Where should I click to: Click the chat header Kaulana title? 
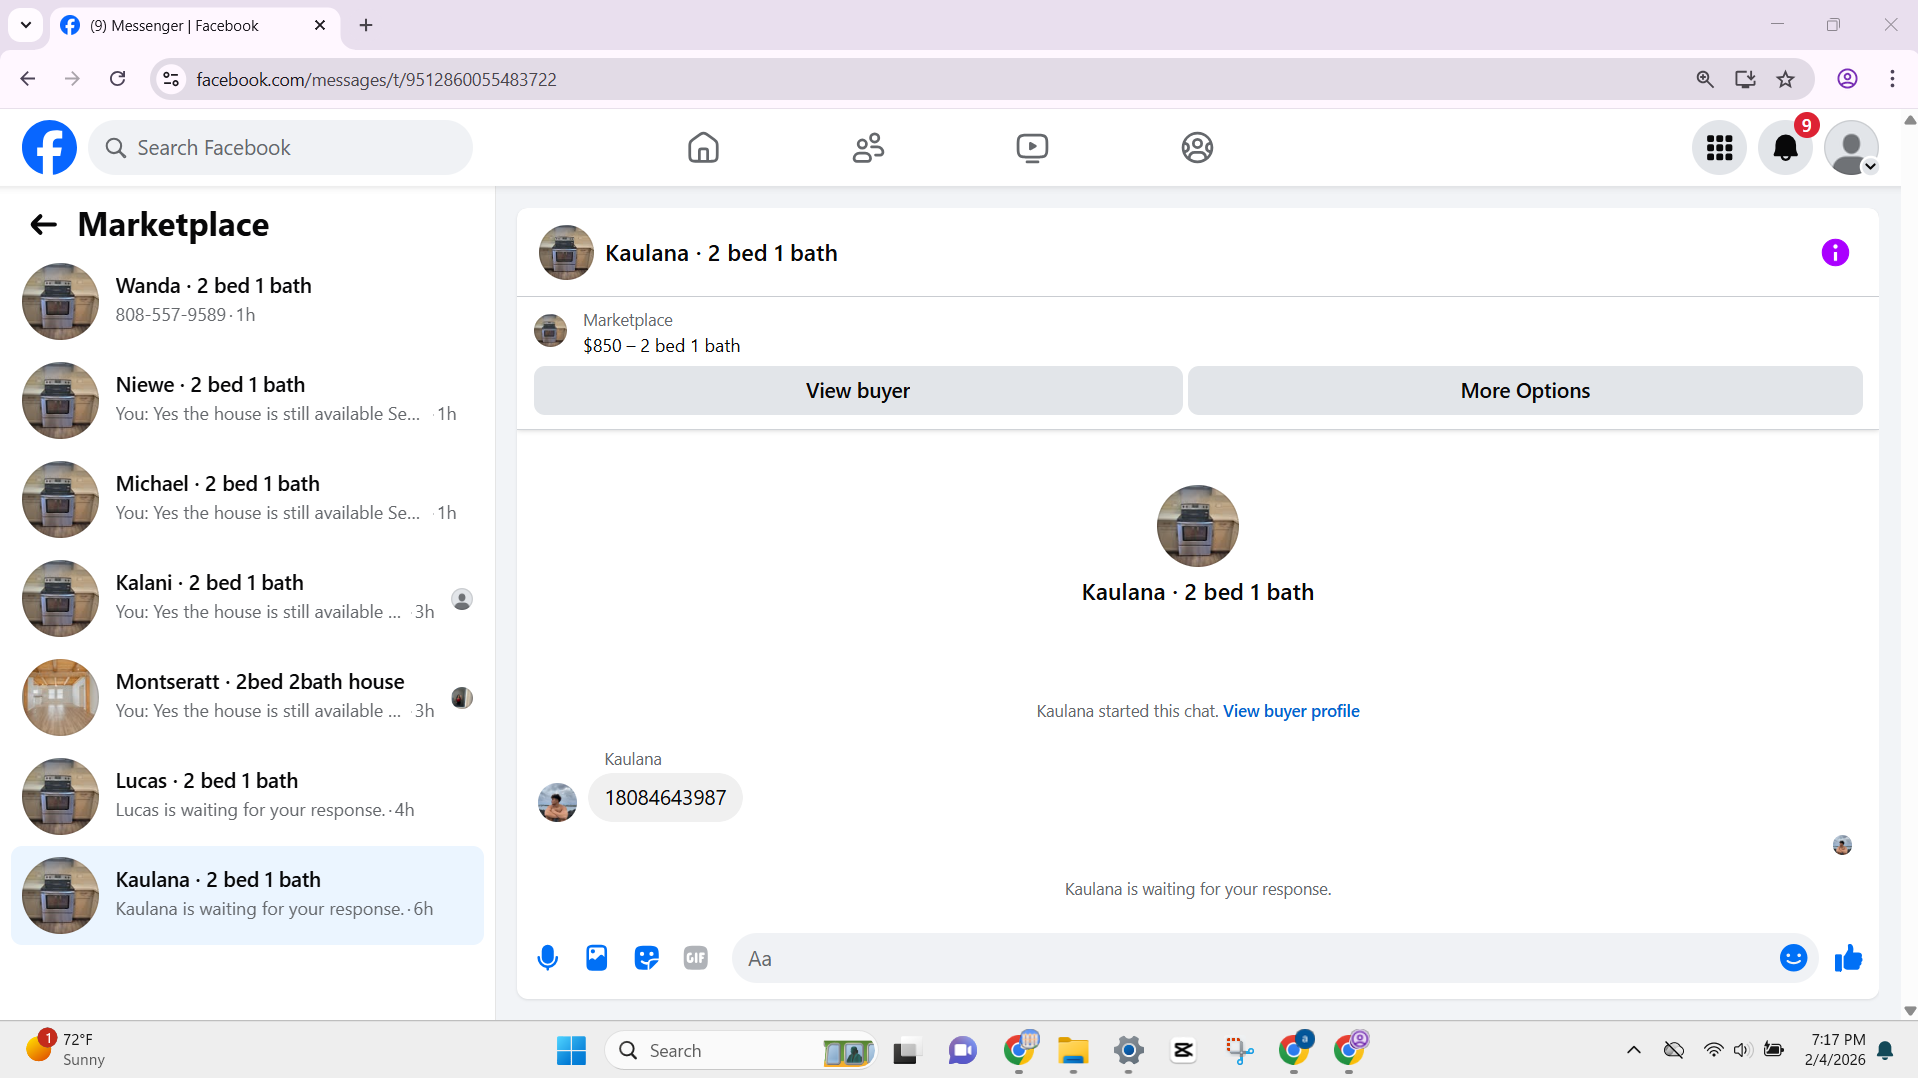coord(721,253)
